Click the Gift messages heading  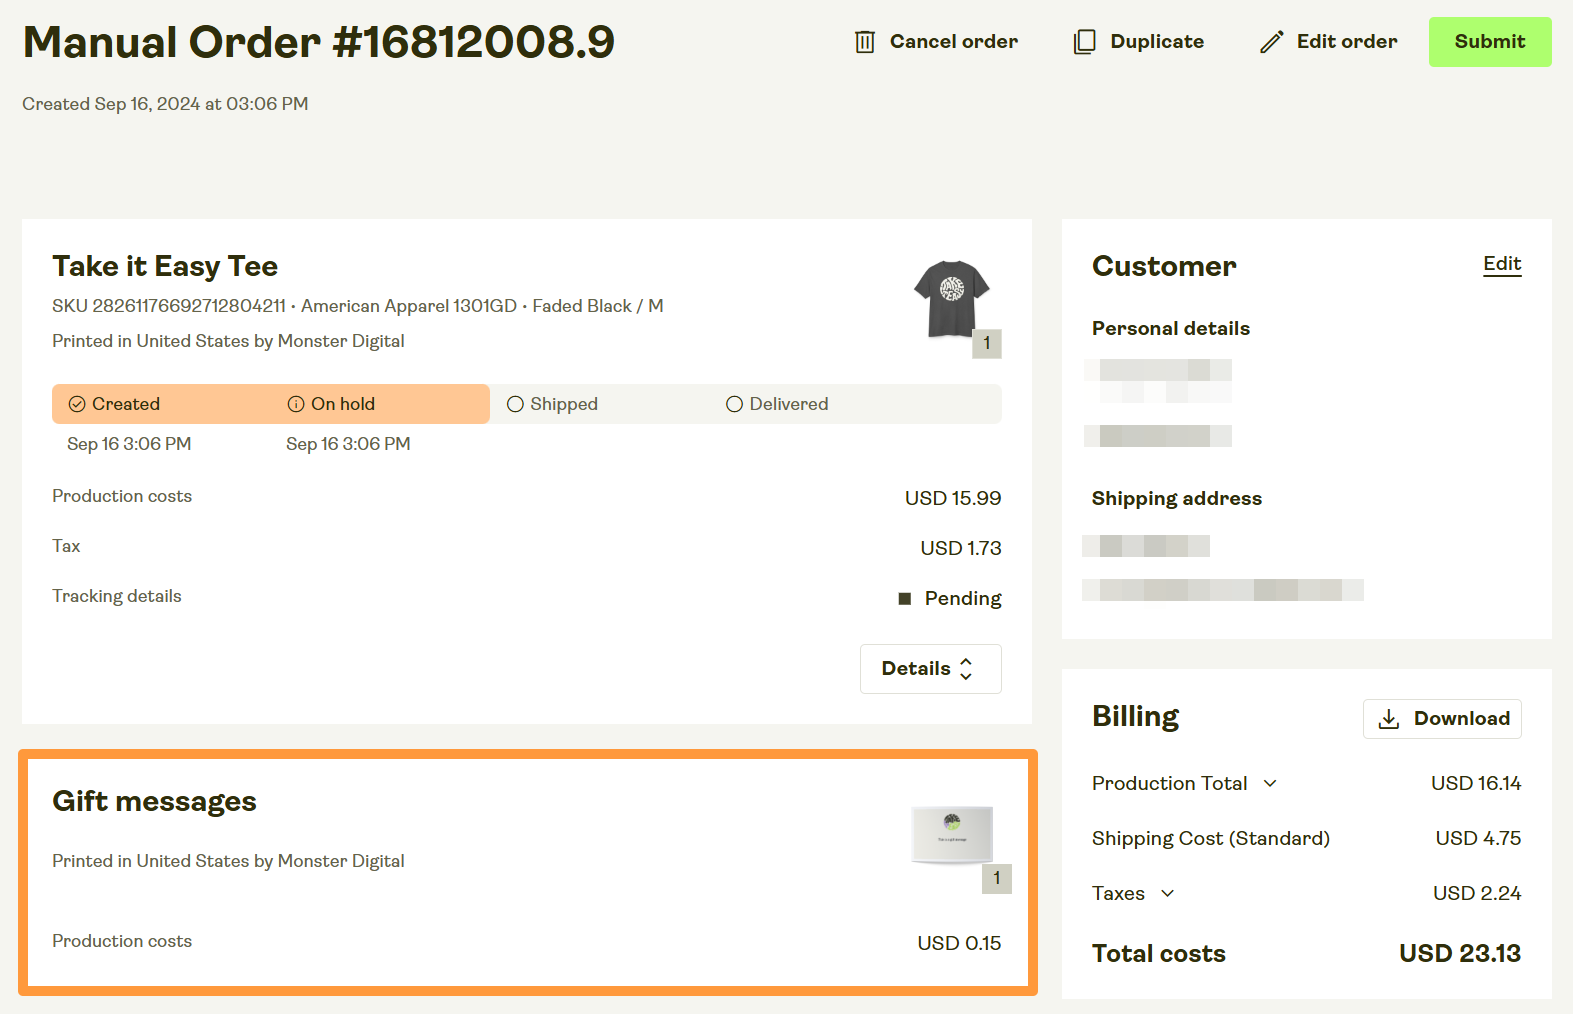click(154, 801)
